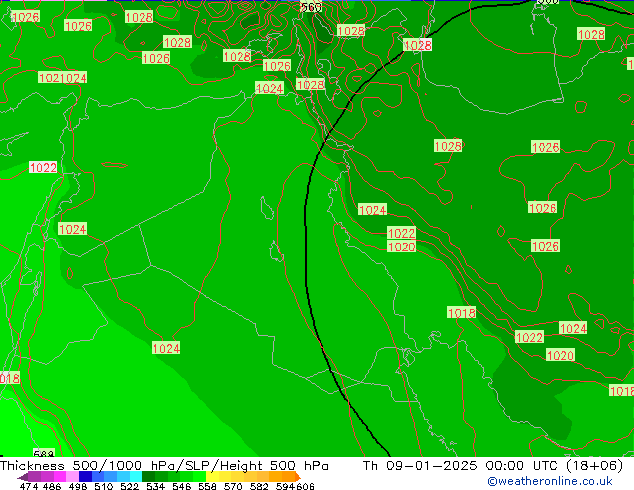Viewport: 634px width, 490px height.
Task: Click the '1024' label just above '1022' and '1020' pair
Action: coord(372,210)
